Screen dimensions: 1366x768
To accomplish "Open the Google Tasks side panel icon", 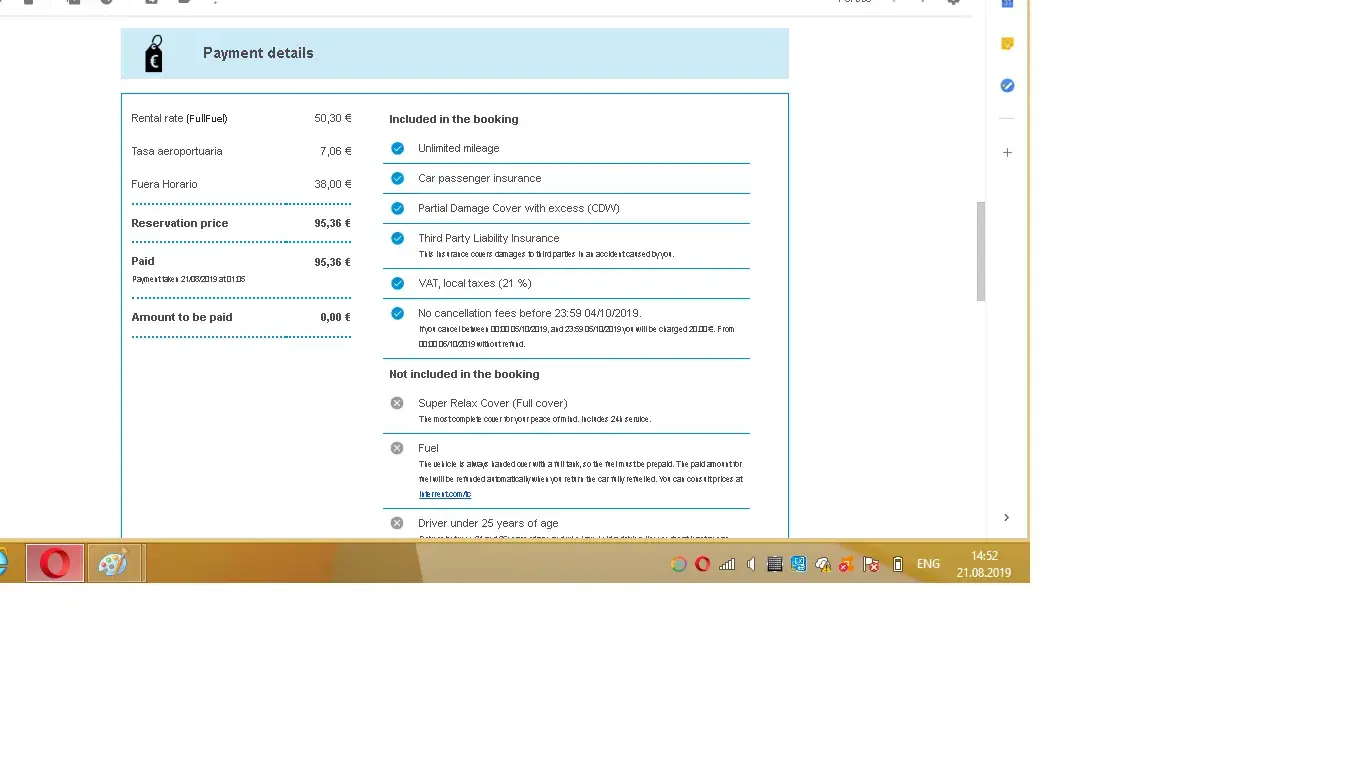I will [x=1007, y=86].
